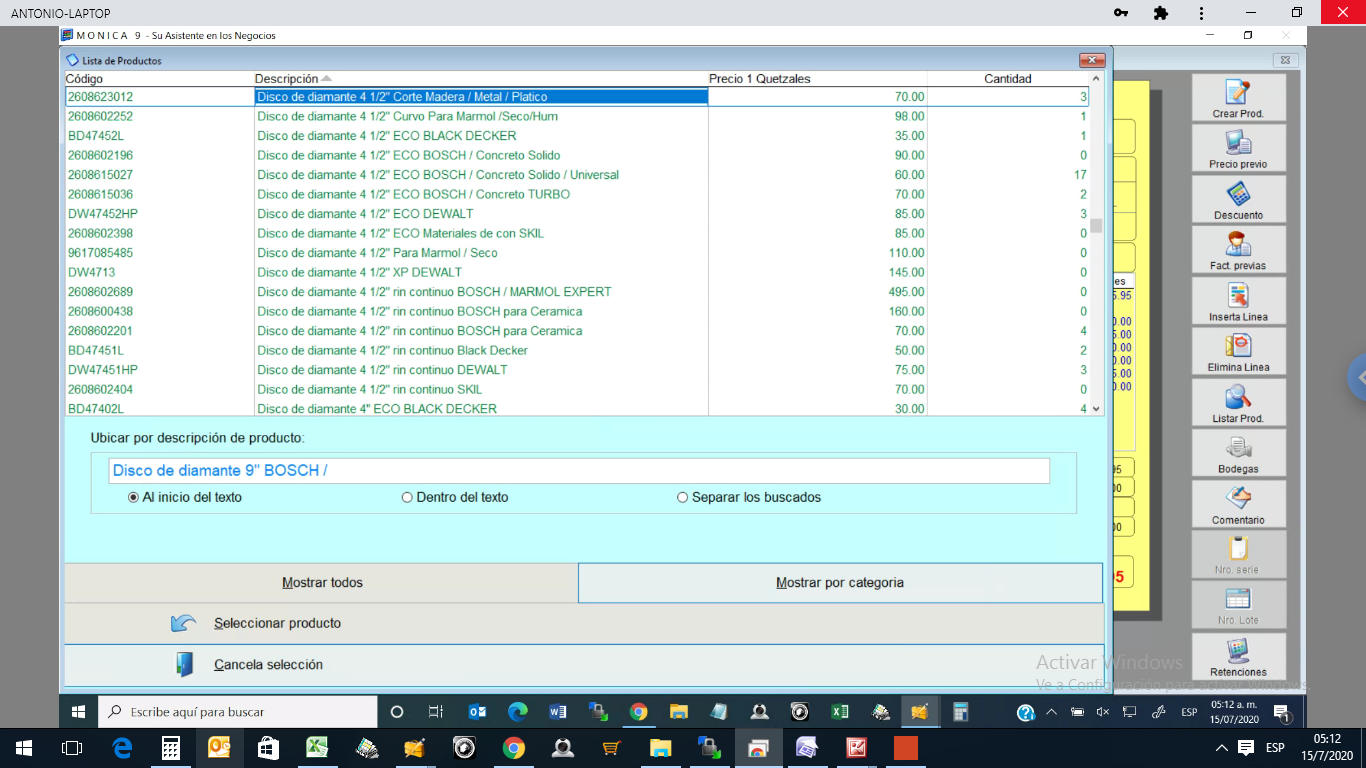This screenshot has width=1366, height=768.
Task: Click inside product description search field
Action: point(580,470)
